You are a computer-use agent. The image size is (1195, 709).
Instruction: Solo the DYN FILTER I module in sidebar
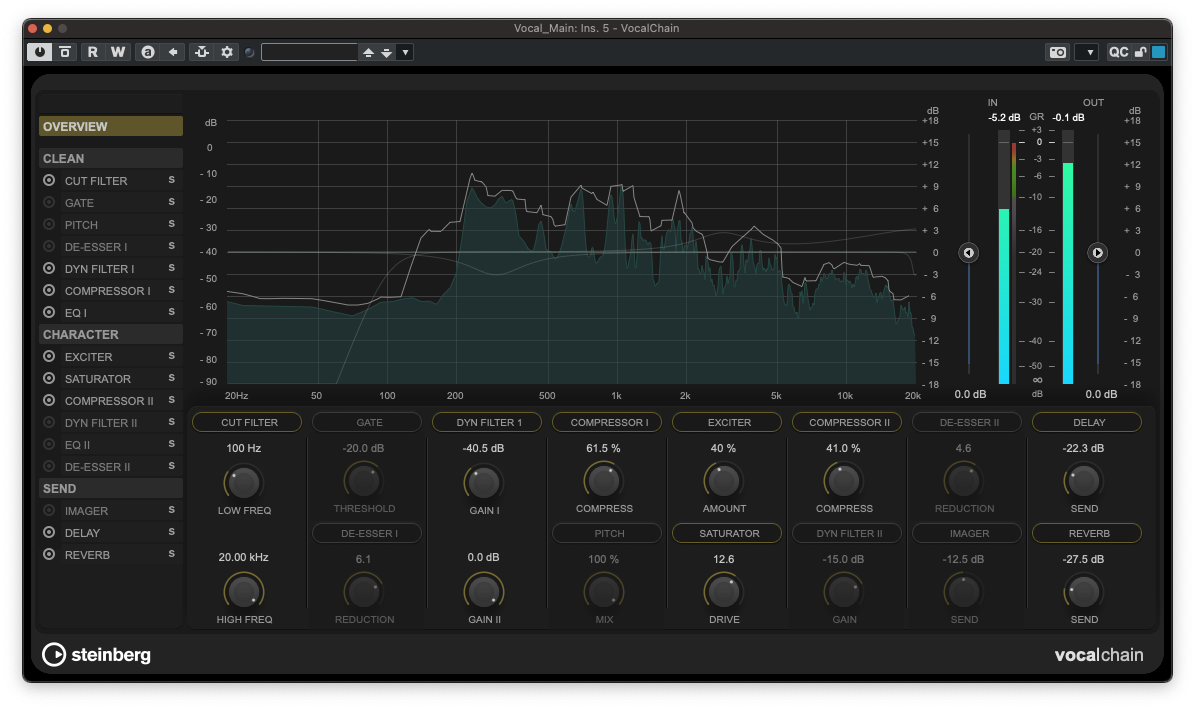(171, 268)
